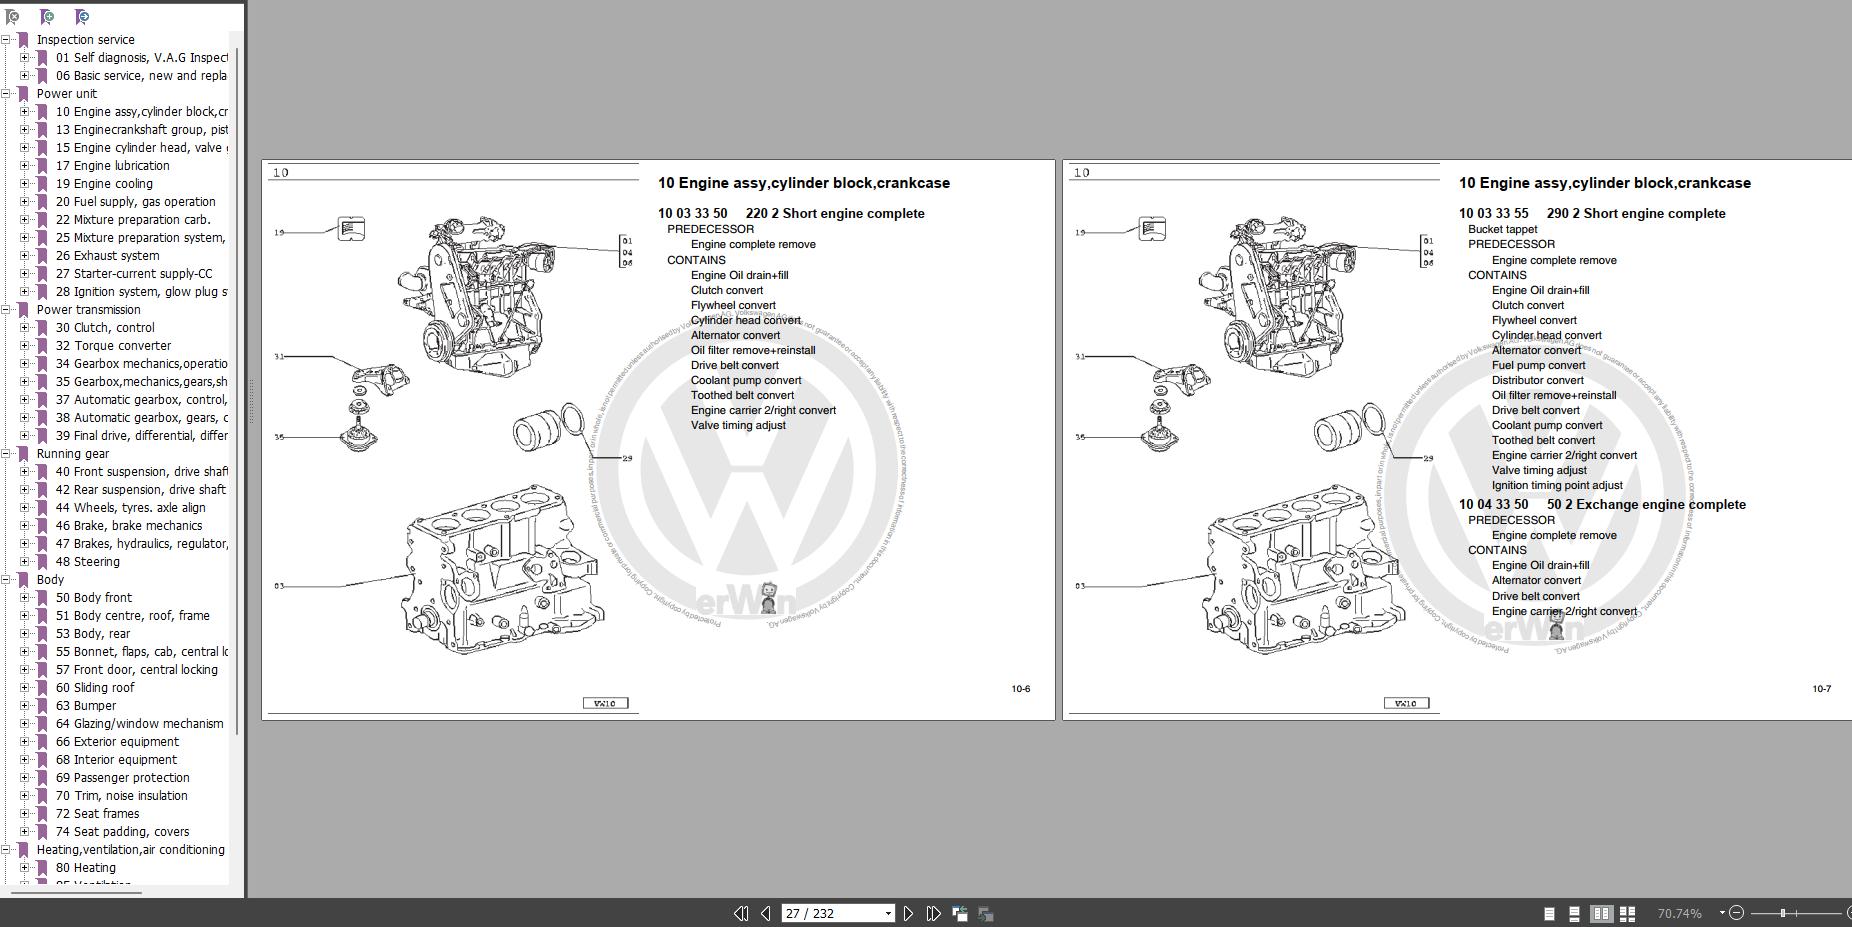
Task: Click page 10-6 engine diagram
Action: [452, 438]
